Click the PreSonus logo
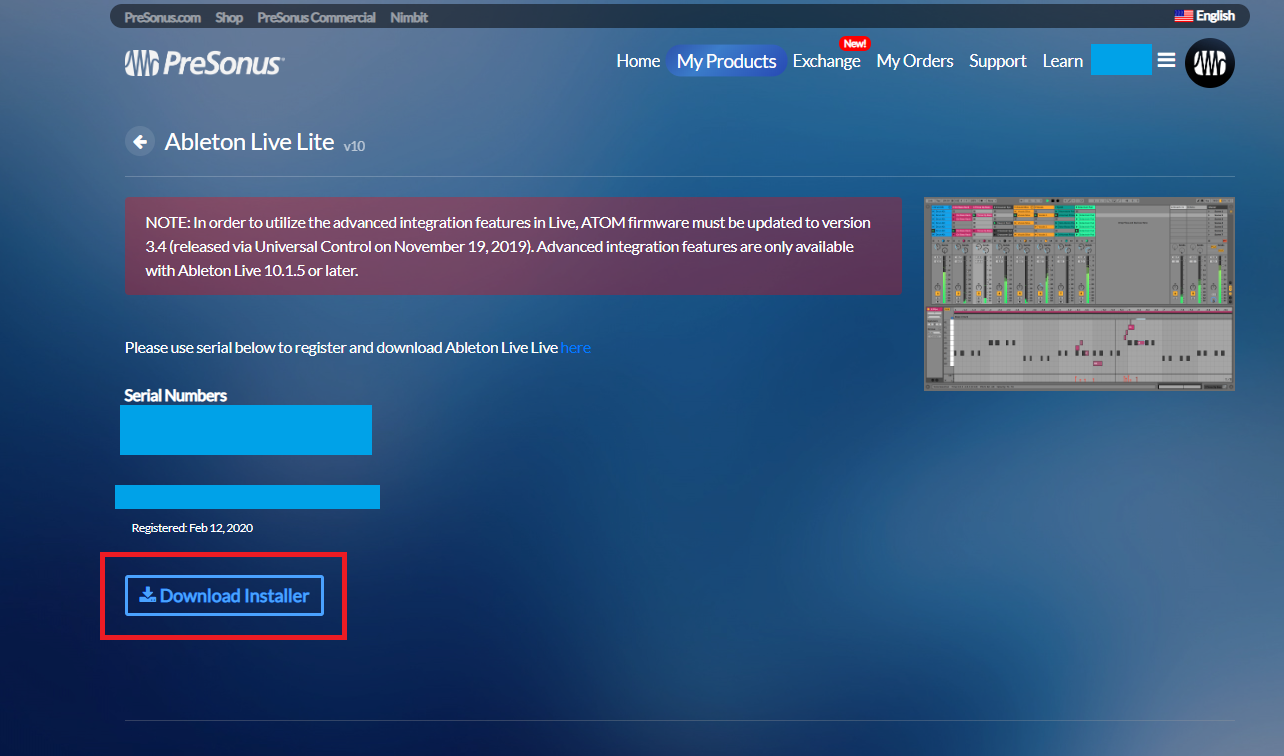The image size is (1284, 756). point(204,63)
